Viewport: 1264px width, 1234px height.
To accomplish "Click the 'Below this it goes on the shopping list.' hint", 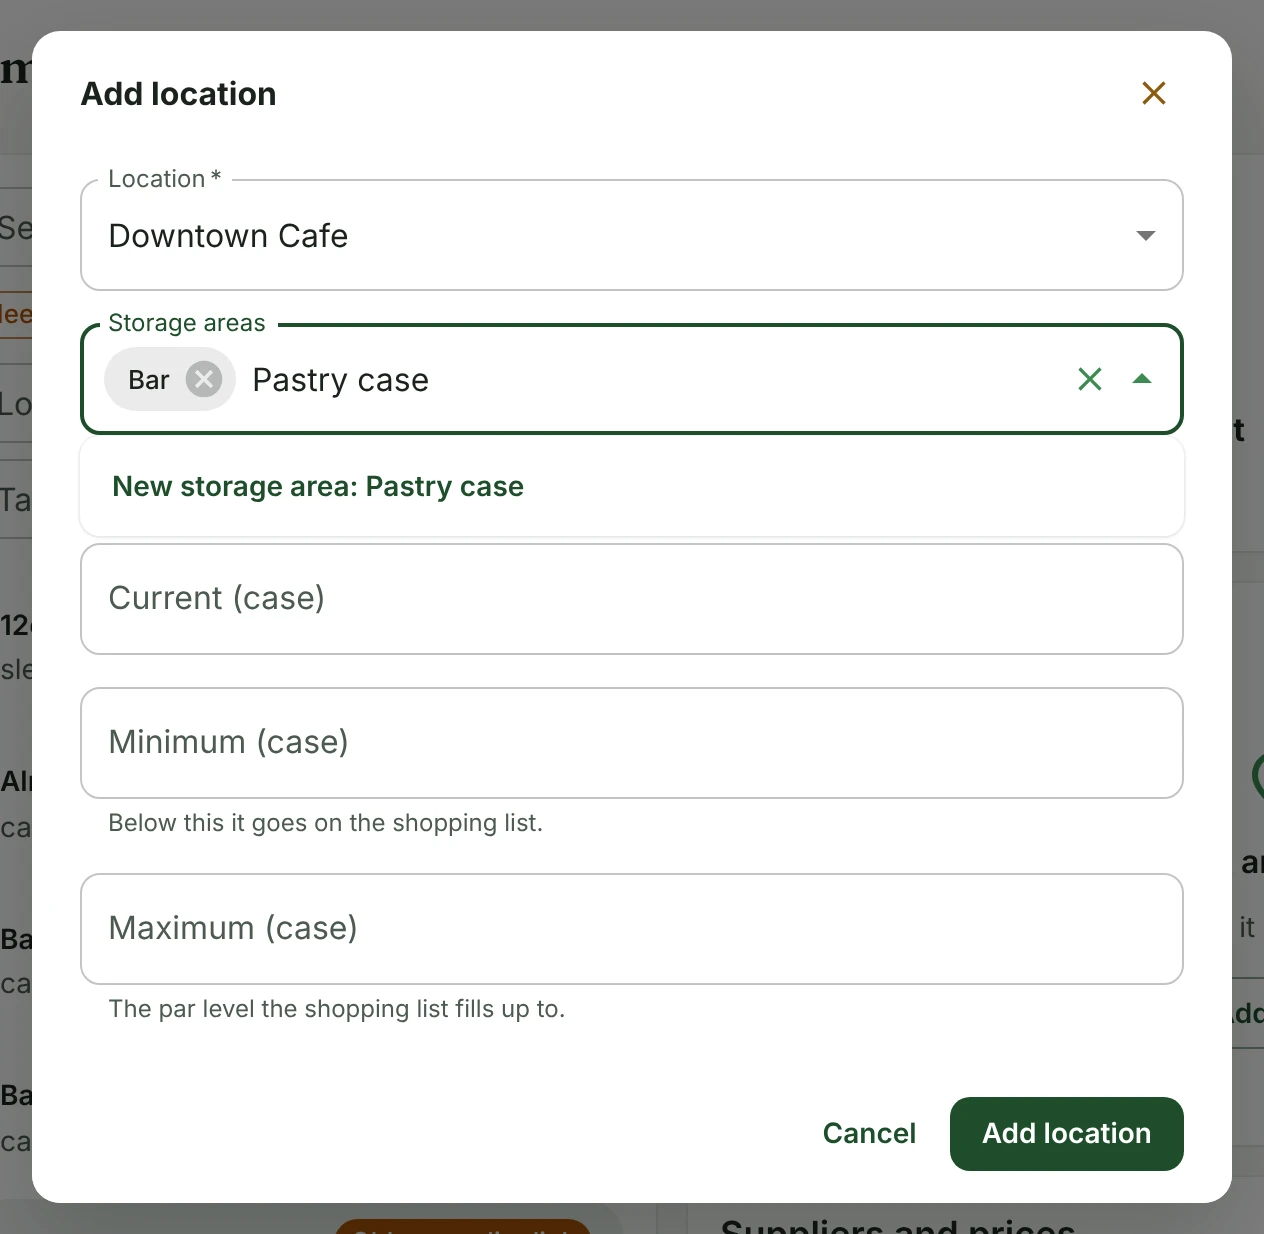I will point(326,823).
